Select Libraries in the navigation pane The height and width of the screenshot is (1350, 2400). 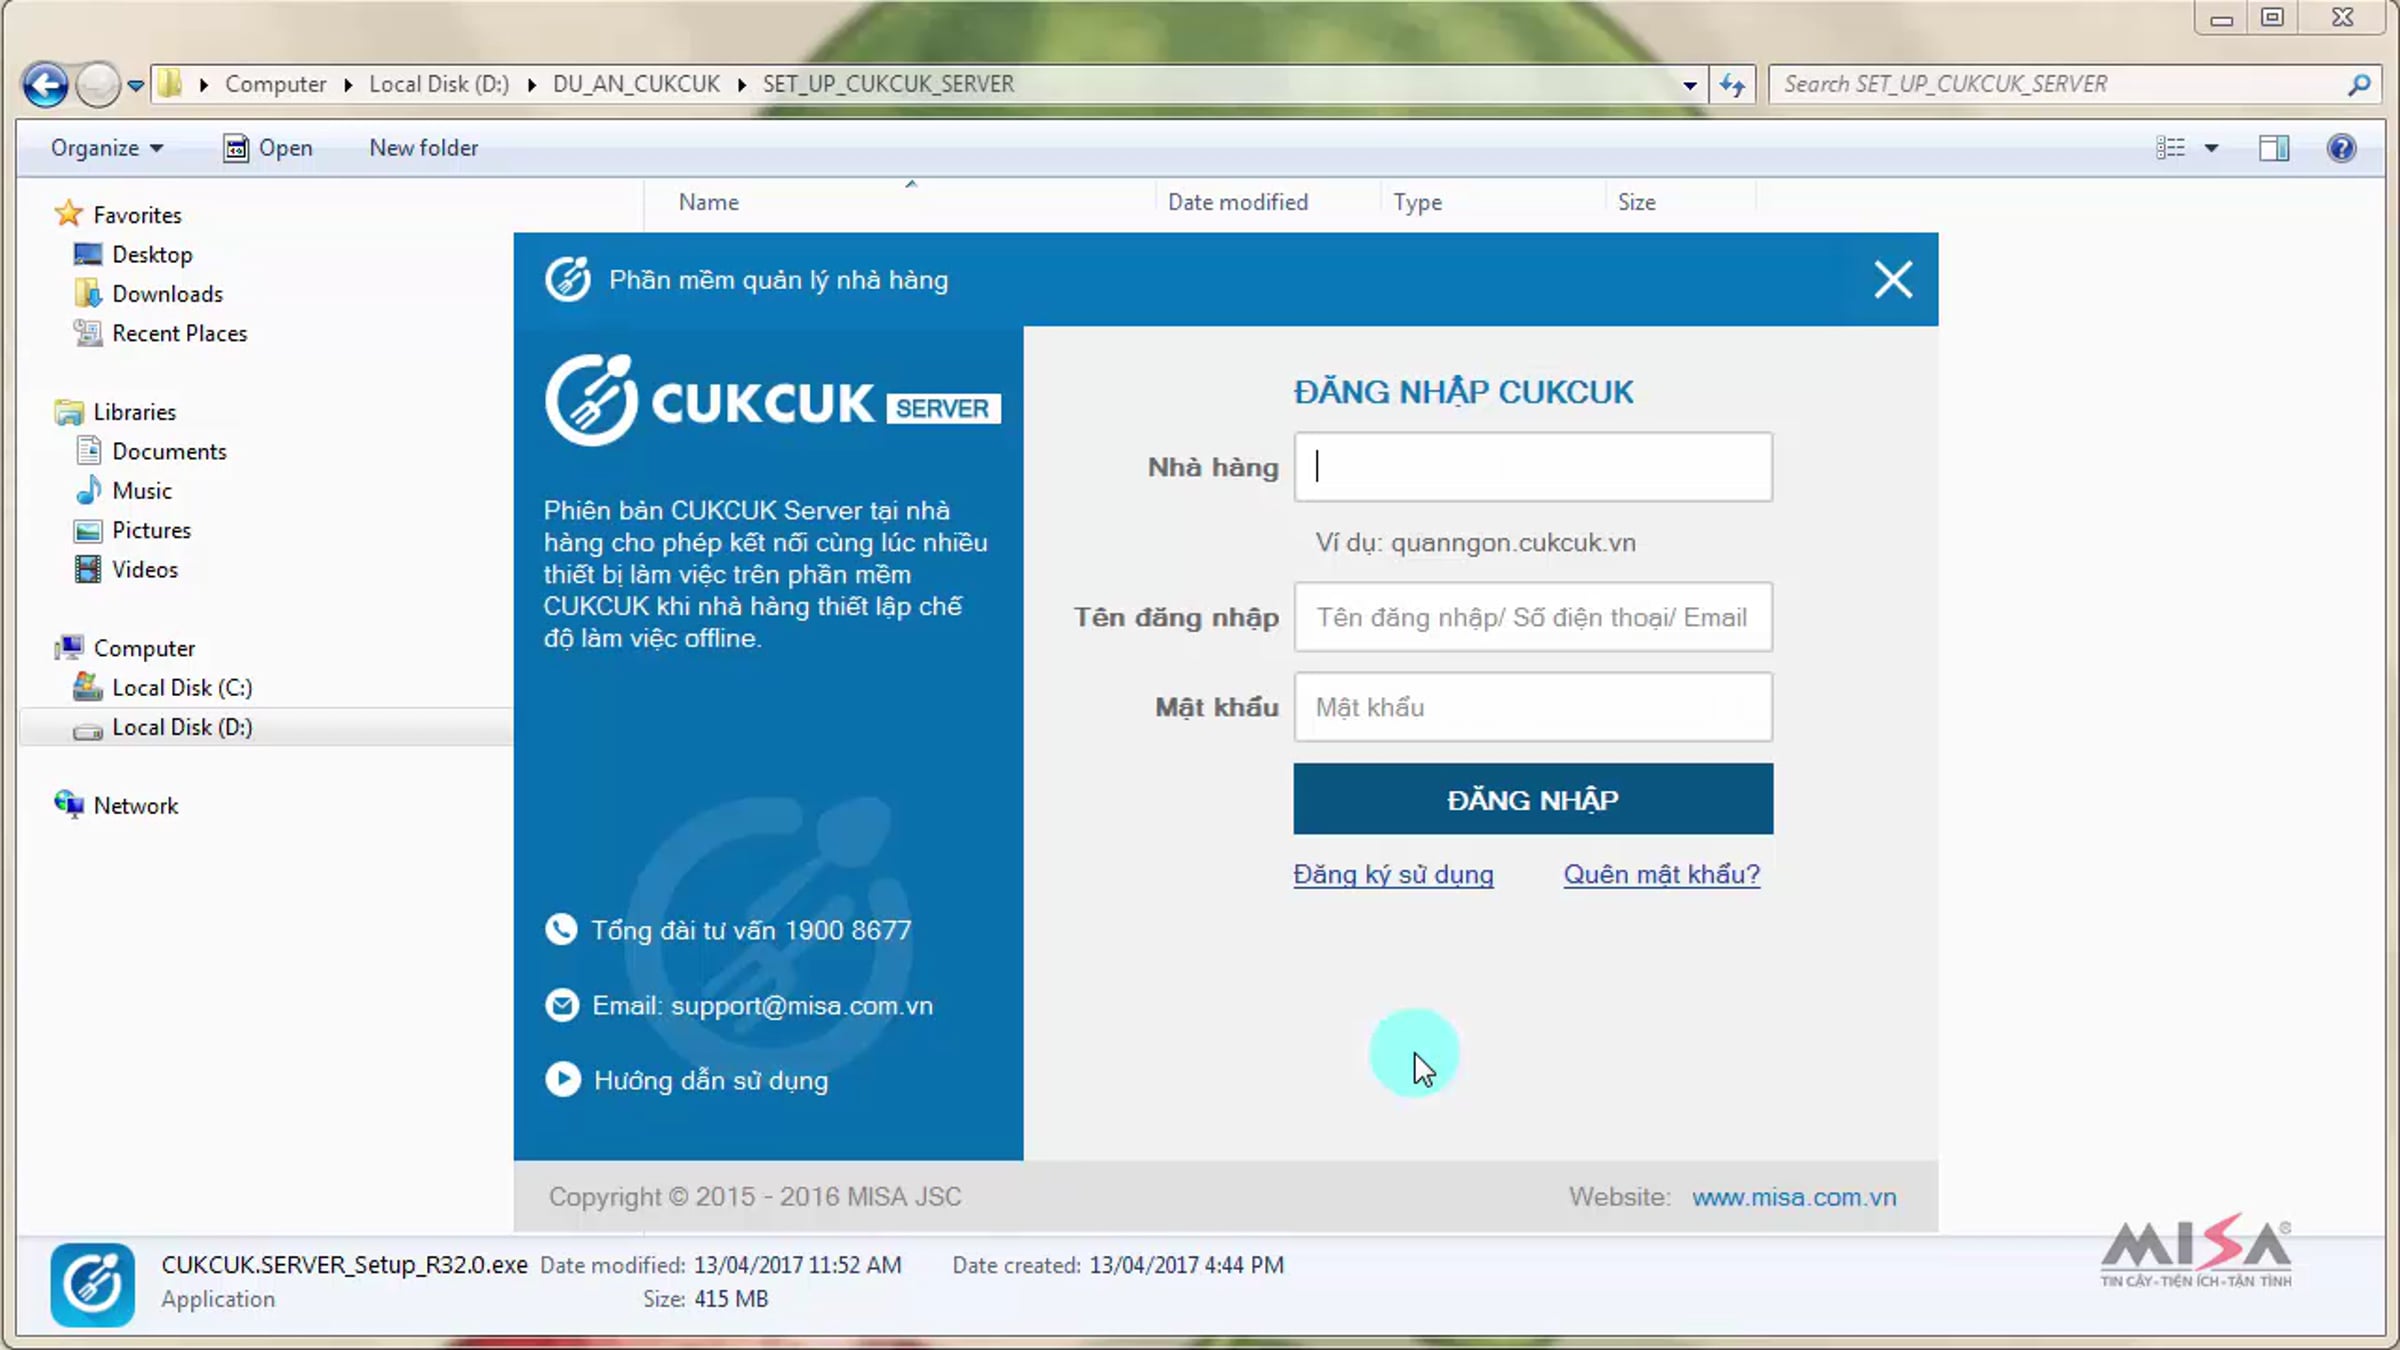coord(134,412)
